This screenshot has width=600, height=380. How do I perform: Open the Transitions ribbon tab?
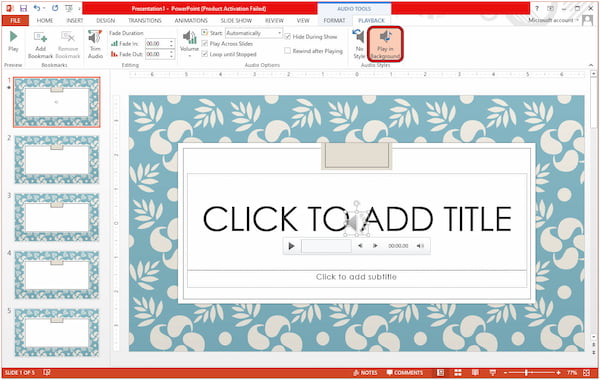coord(145,20)
